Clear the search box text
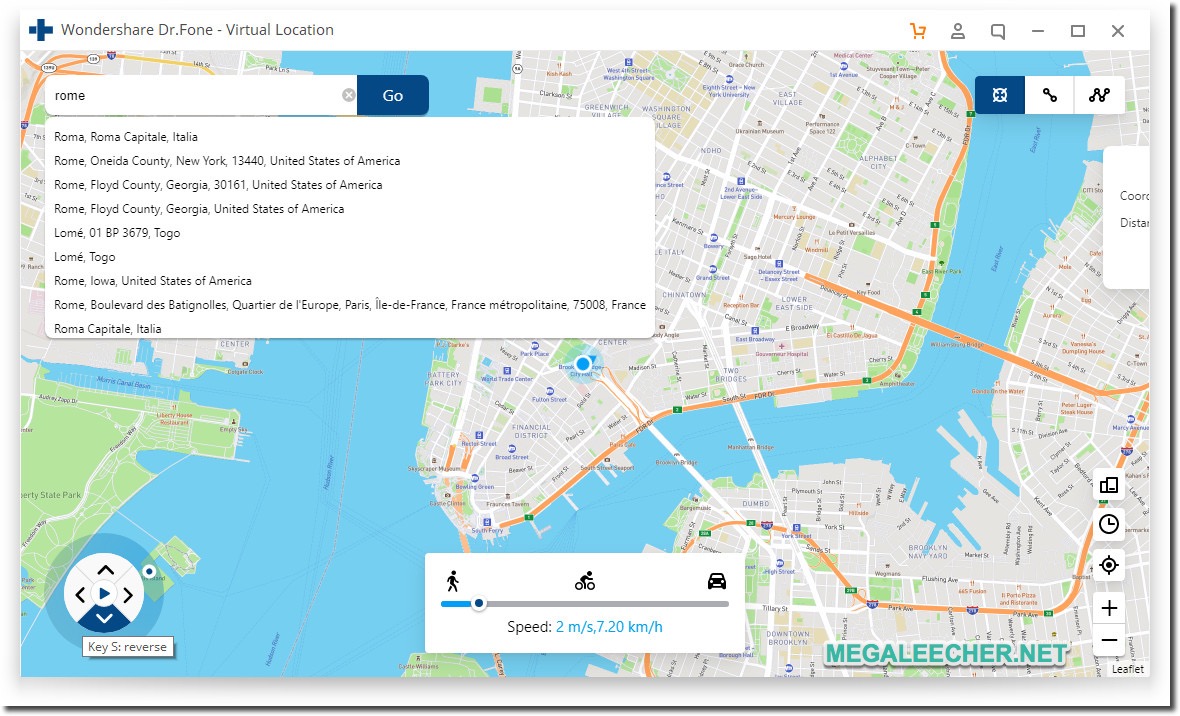 tap(348, 95)
